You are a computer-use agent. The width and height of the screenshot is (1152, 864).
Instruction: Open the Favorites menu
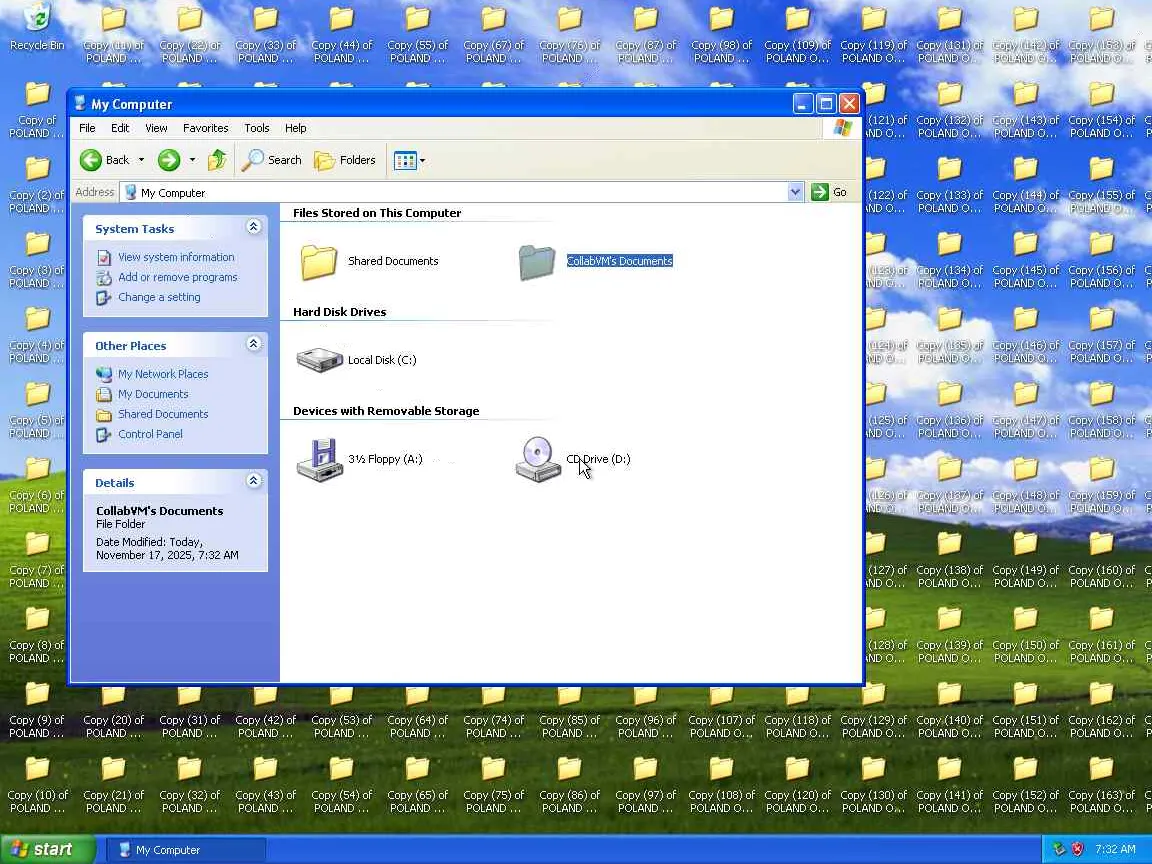coord(206,128)
